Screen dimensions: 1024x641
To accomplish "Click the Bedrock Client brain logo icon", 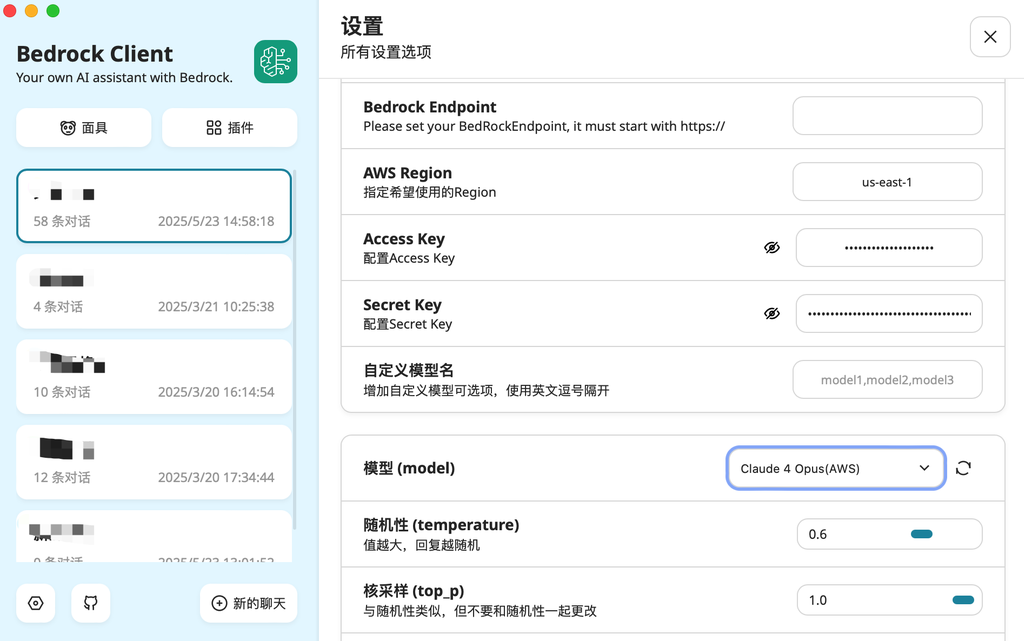I will [276, 62].
